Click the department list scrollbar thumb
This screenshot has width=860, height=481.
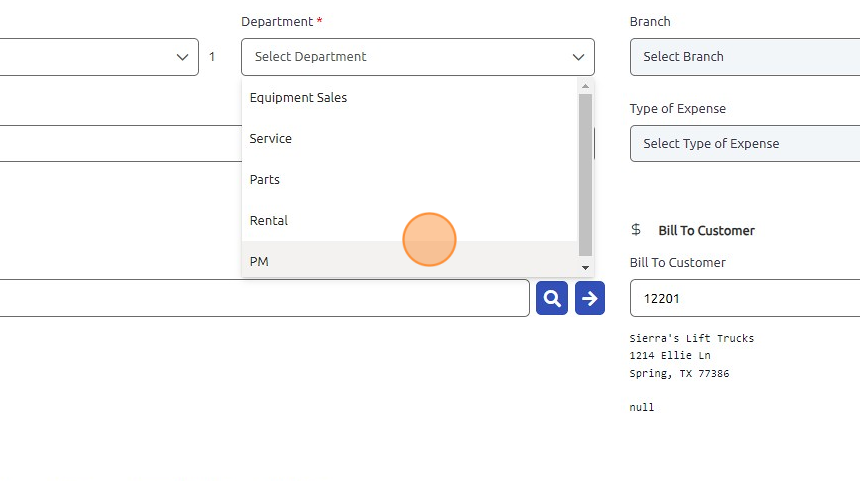tap(585, 174)
